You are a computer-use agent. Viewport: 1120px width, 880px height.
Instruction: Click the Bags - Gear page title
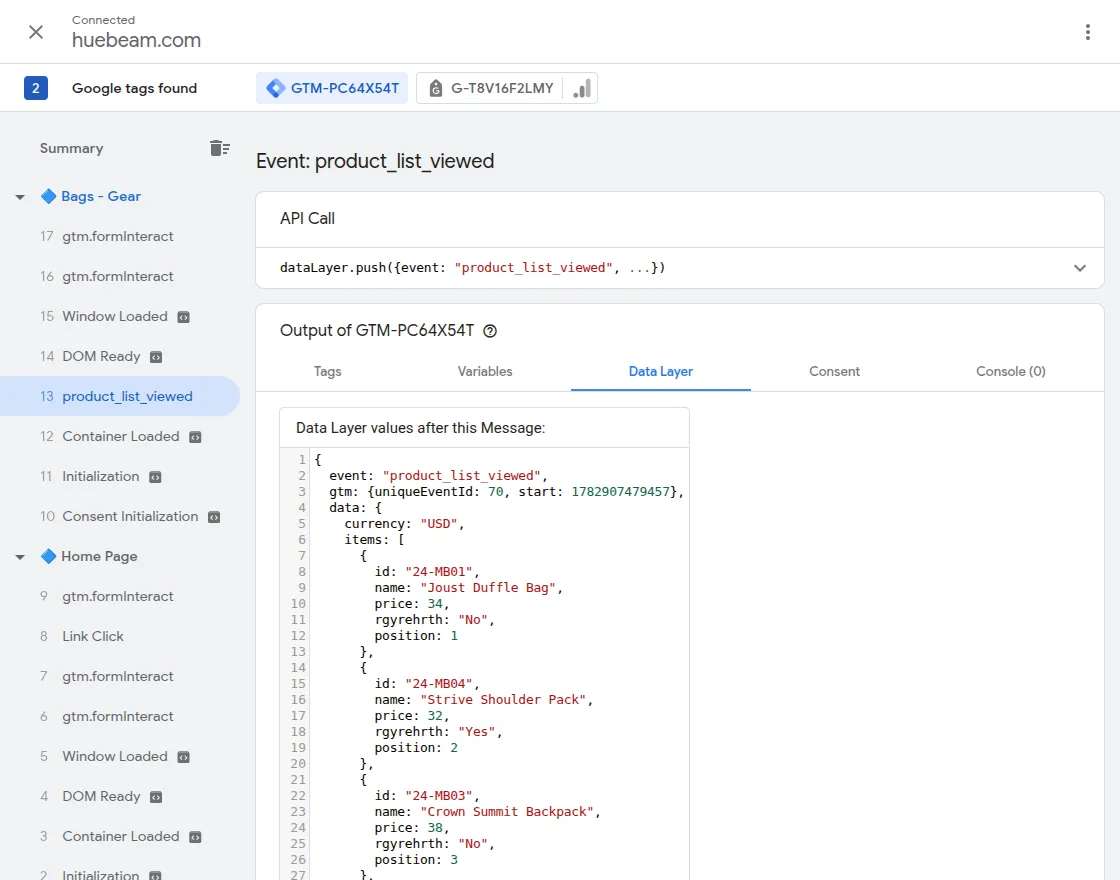coord(101,196)
